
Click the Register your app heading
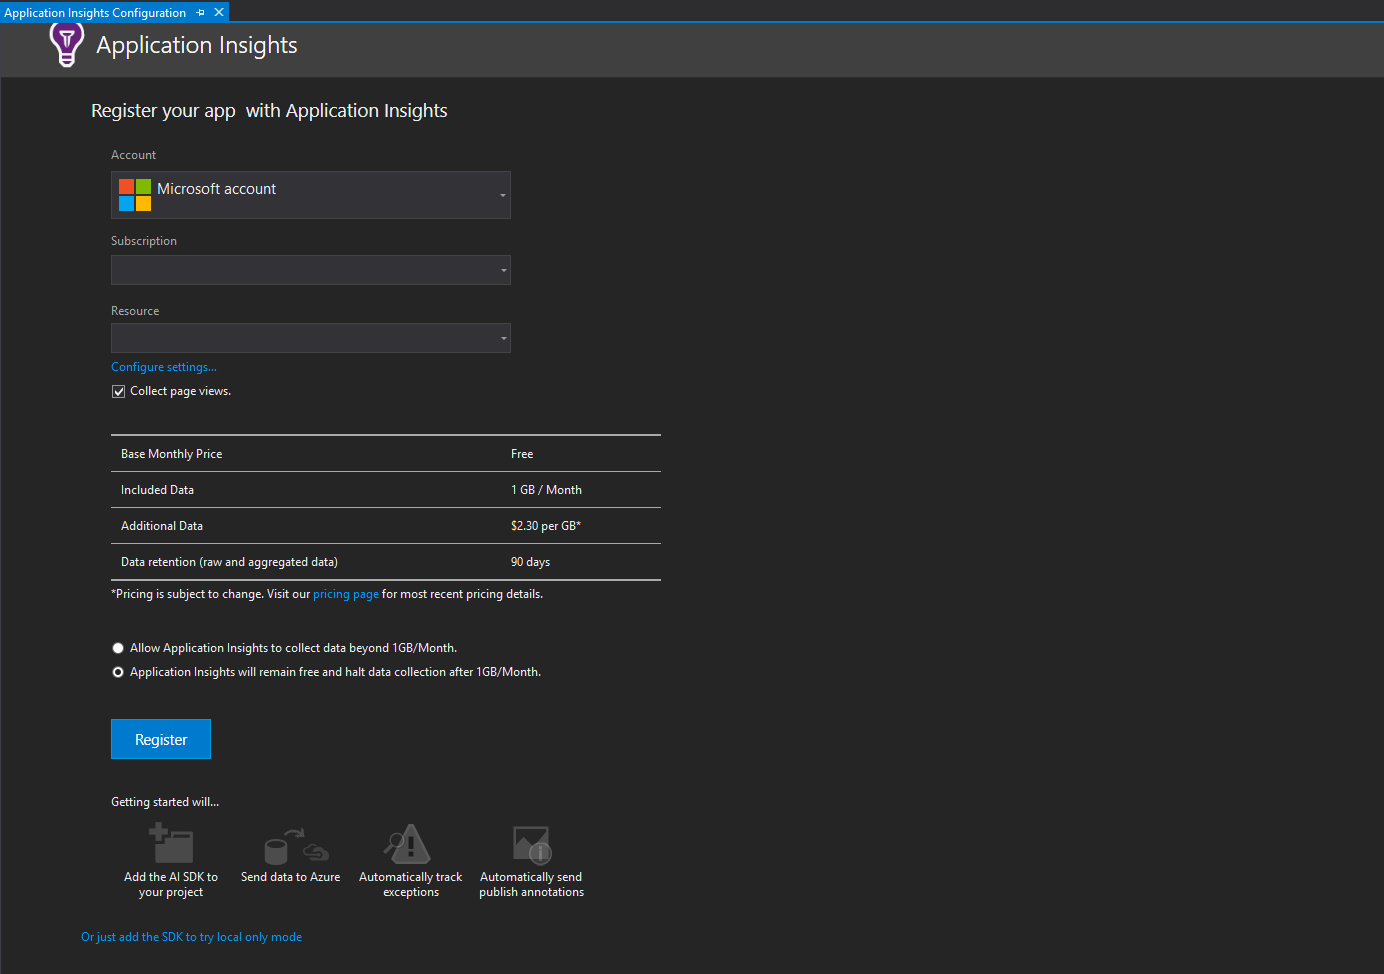point(269,111)
